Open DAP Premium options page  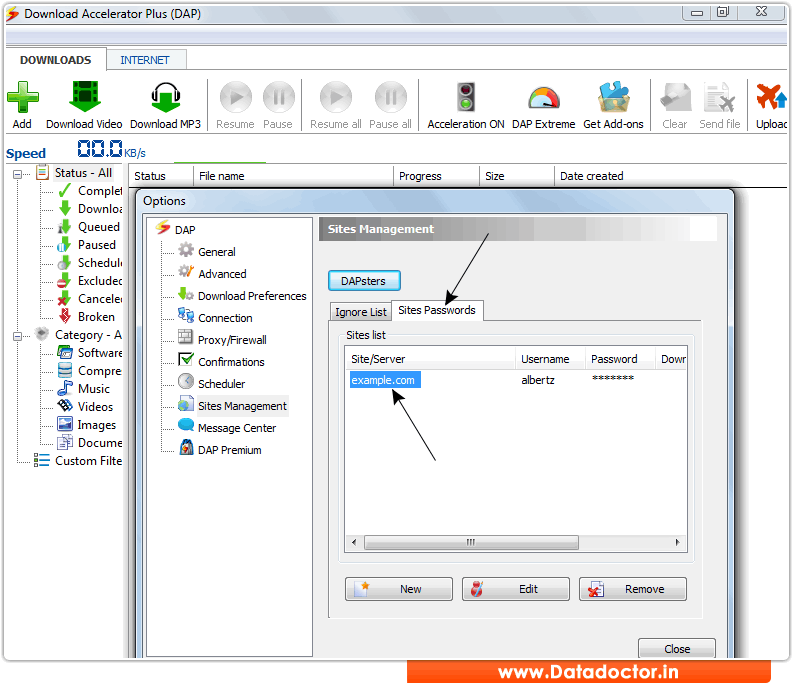230,450
